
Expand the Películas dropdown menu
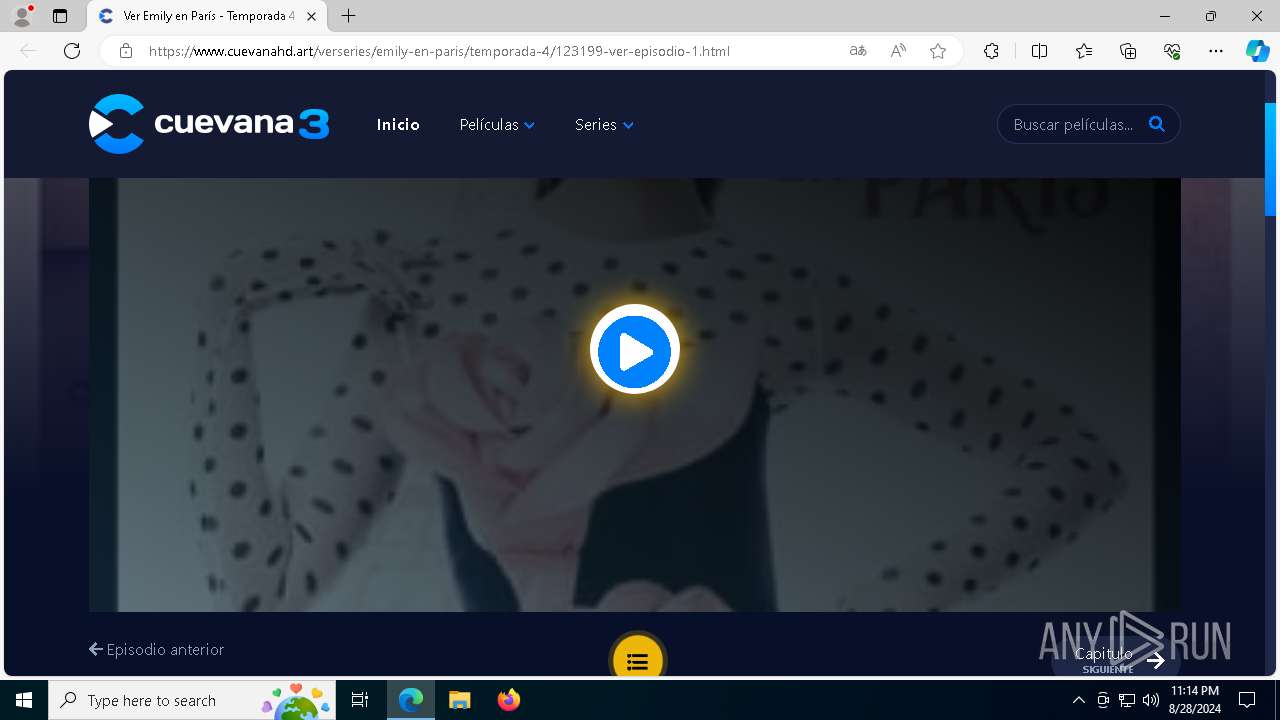497,125
